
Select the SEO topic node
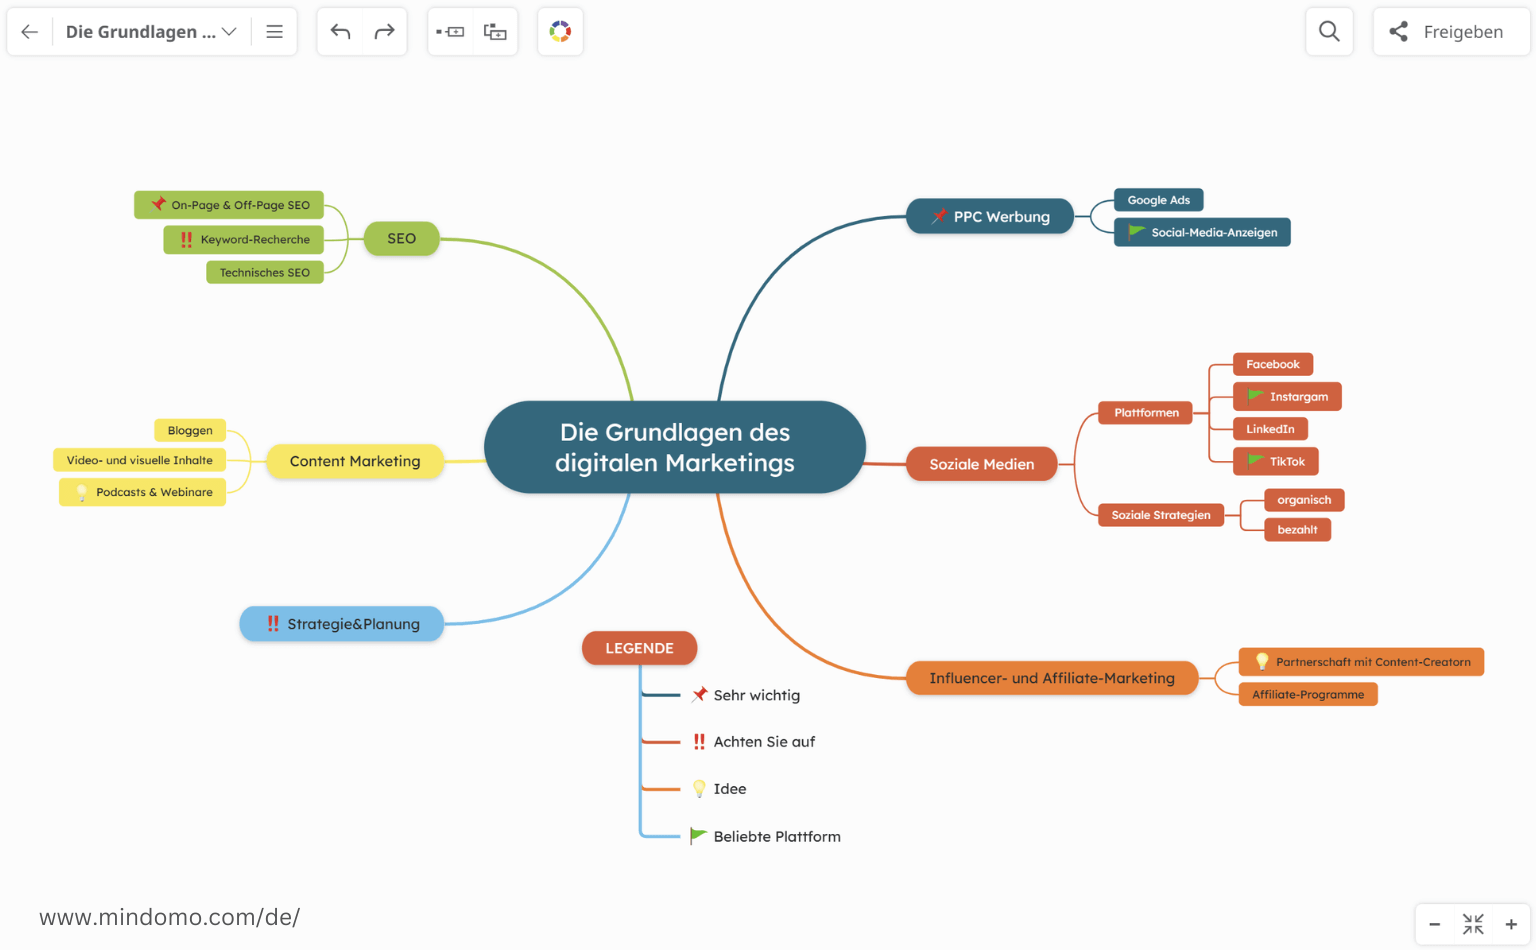[401, 238]
